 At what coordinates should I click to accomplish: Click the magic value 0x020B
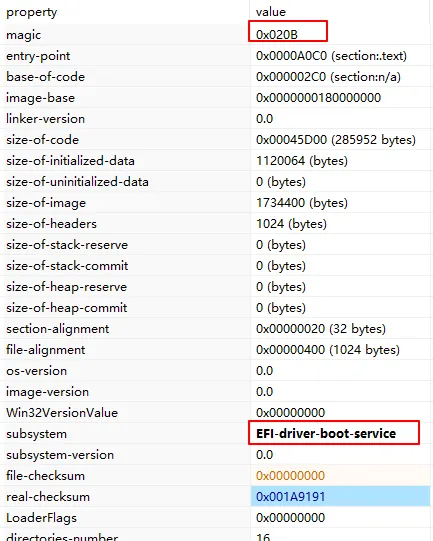(x=277, y=35)
